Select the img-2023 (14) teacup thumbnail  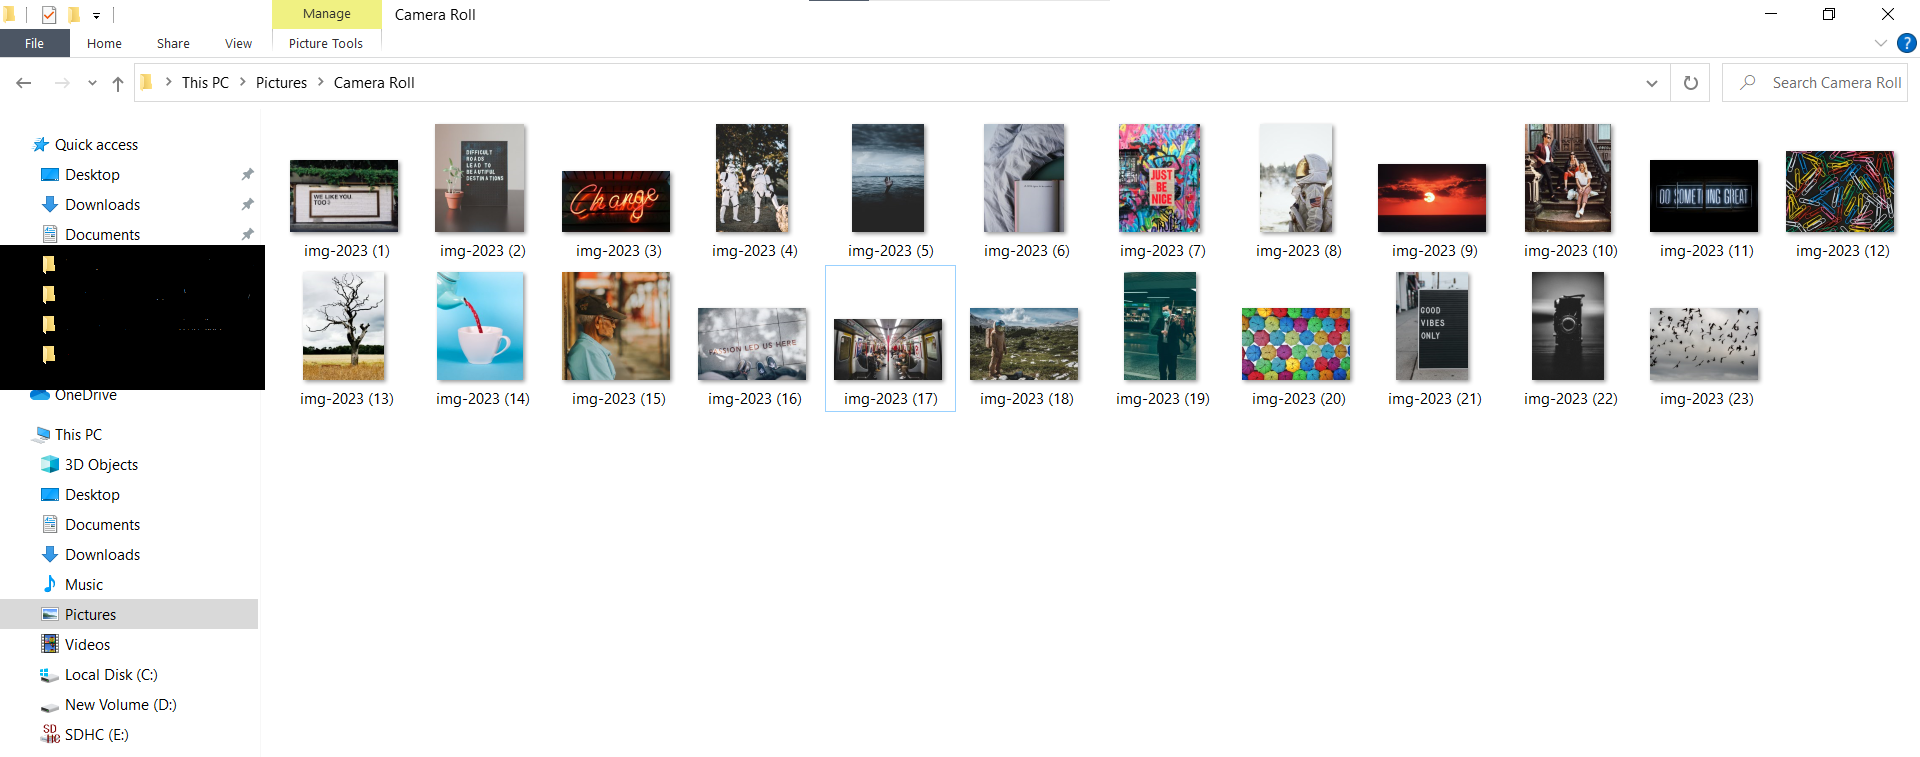coord(480,327)
